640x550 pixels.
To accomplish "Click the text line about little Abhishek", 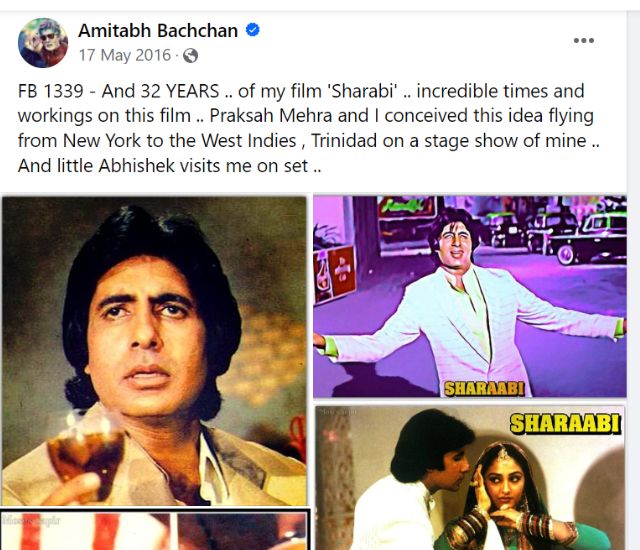I will coord(169,166).
